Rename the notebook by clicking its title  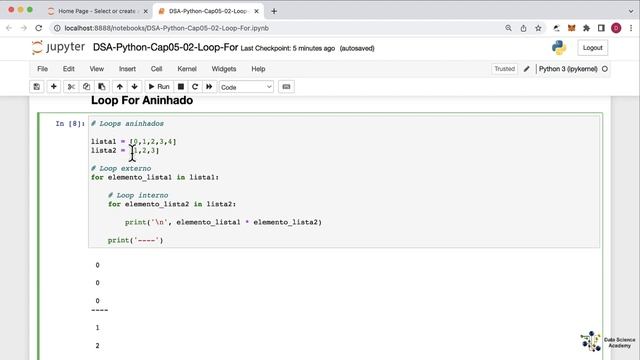pos(165,47)
